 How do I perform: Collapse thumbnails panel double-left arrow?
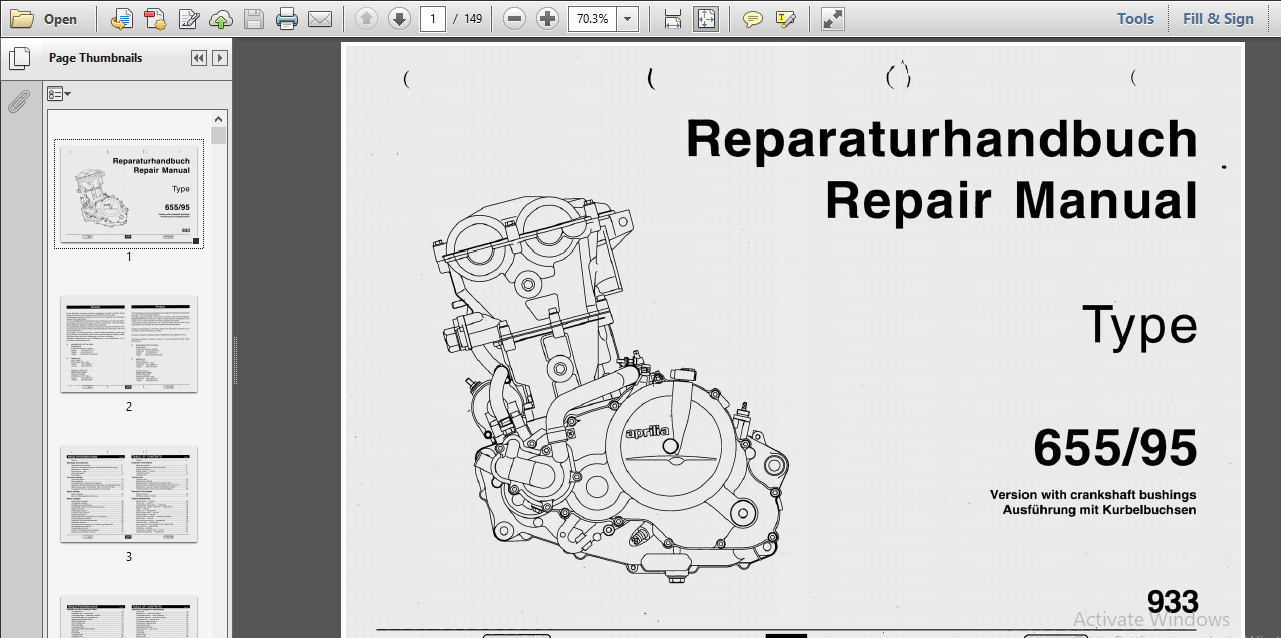(199, 58)
